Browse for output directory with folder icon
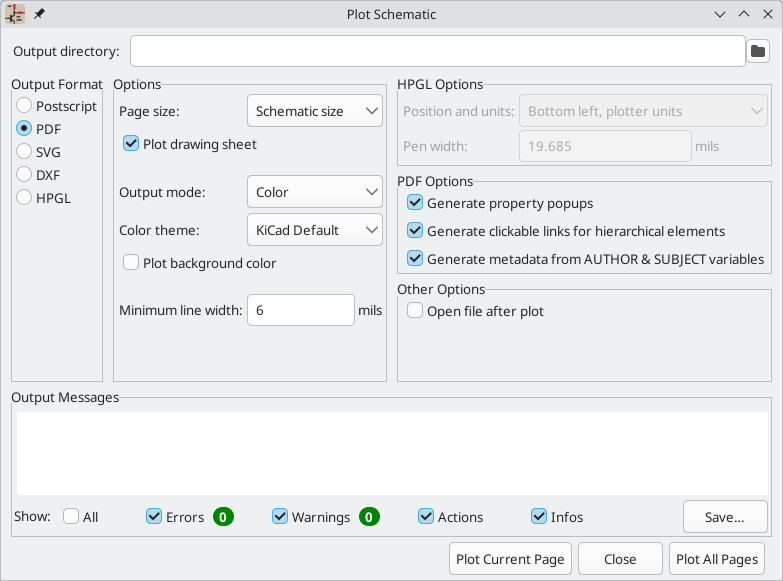This screenshot has width=783, height=581. pos(758,51)
